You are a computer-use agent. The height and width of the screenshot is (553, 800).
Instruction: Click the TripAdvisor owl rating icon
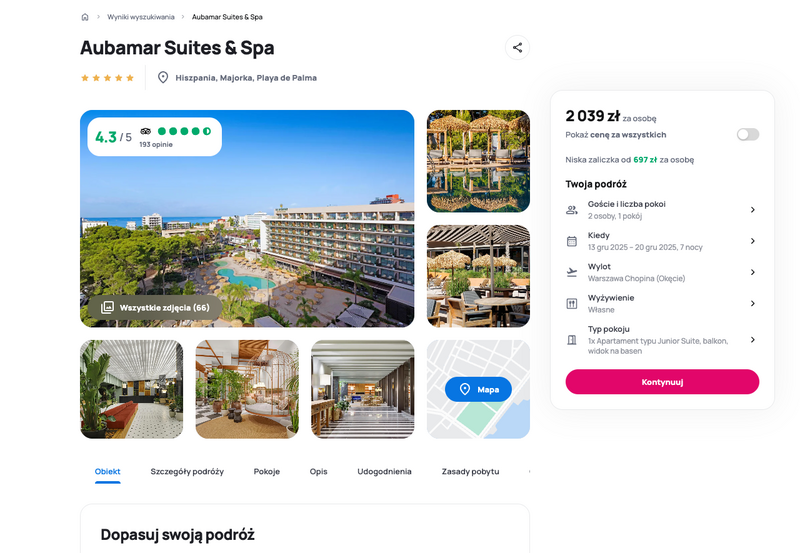coord(145,131)
